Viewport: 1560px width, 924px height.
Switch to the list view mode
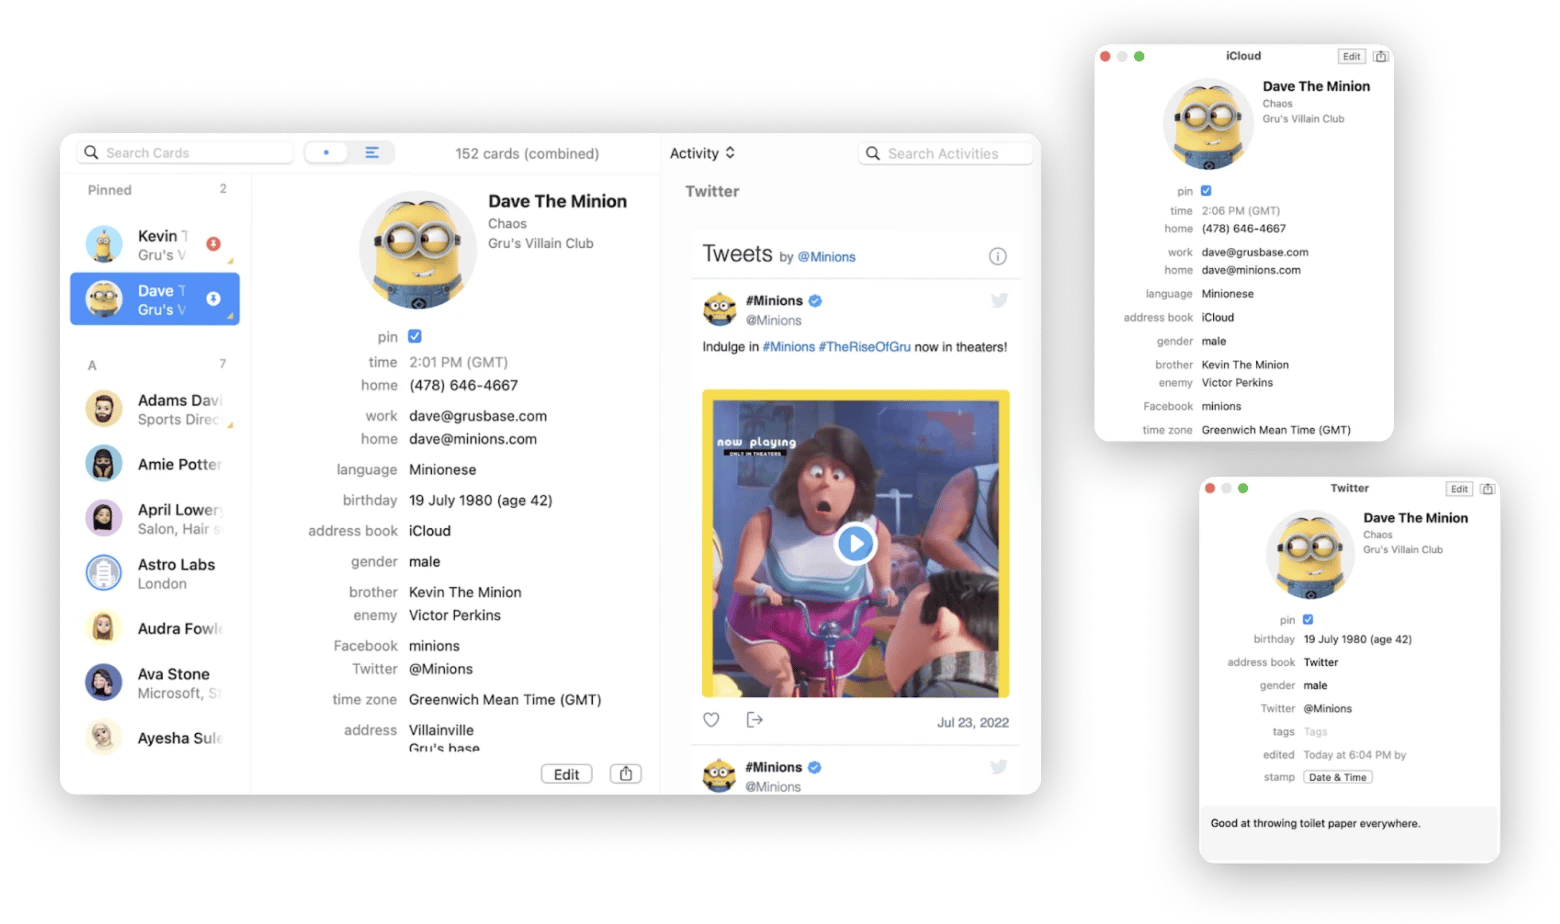pos(372,153)
